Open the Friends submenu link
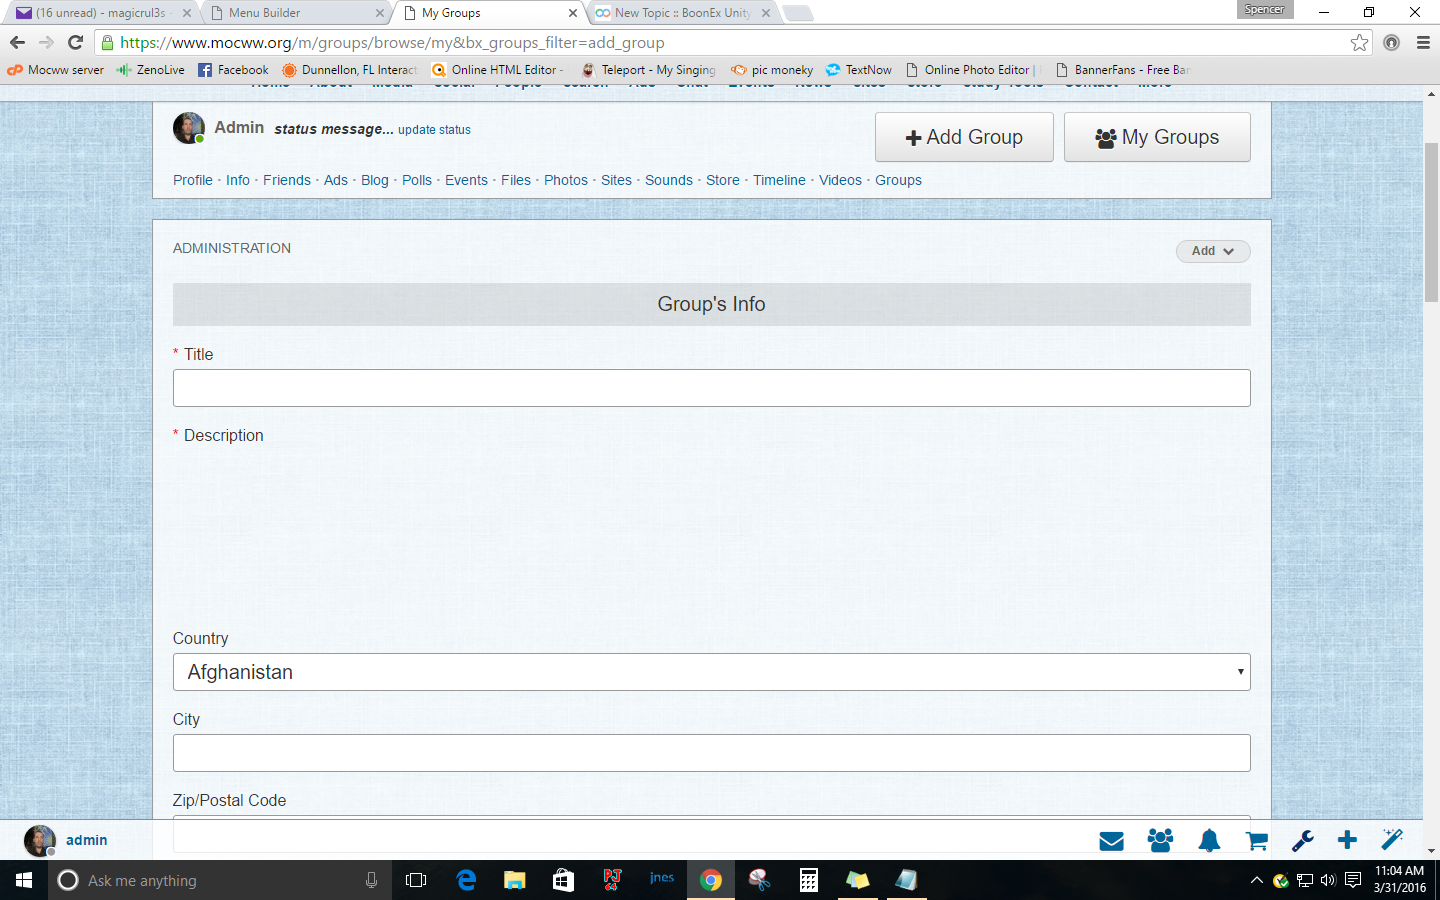Viewport: 1440px width, 900px height. [x=287, y=180]
